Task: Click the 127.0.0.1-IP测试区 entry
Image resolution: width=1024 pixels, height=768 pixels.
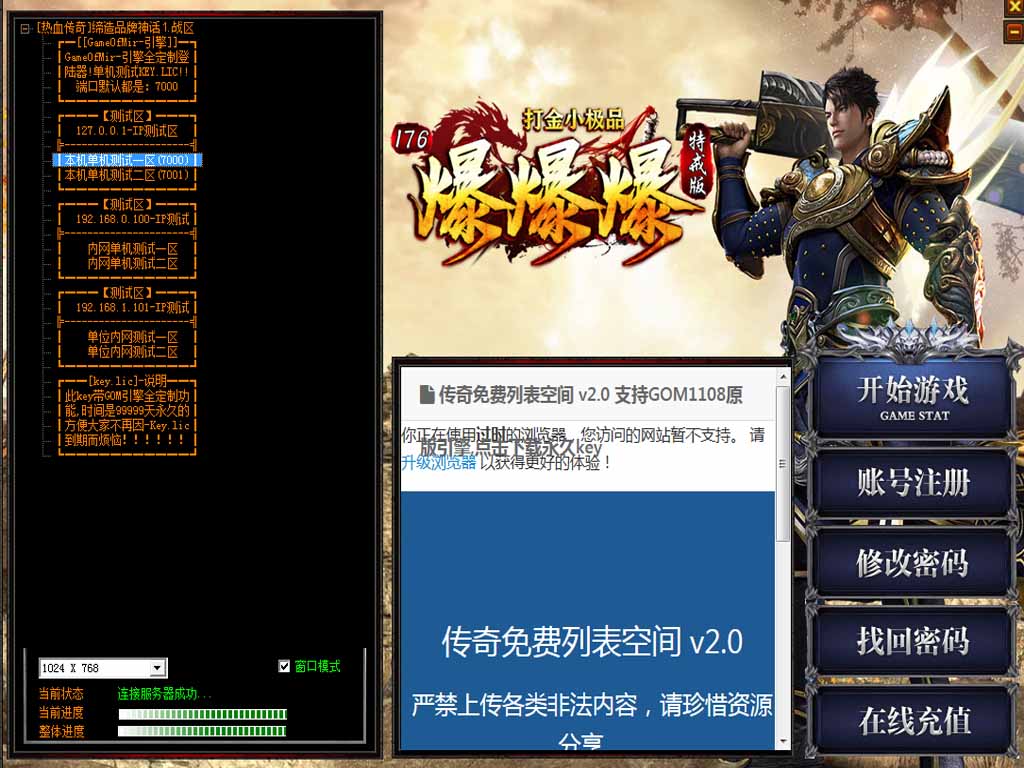Action: coord(127,131)
